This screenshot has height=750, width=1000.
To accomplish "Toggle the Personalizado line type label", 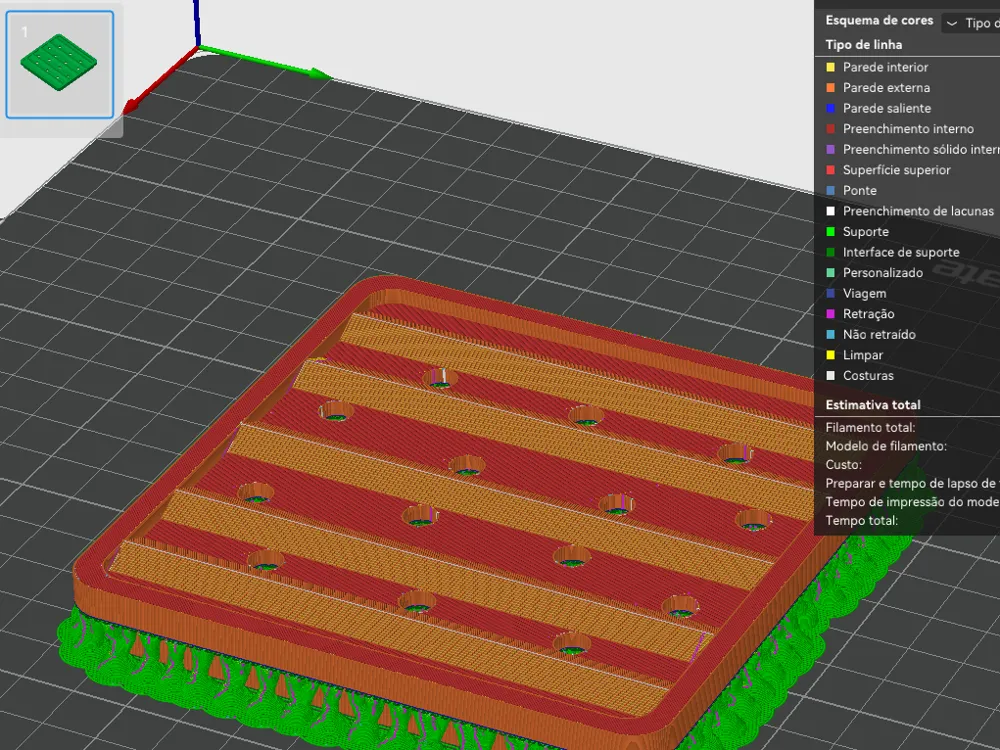I will pos(883,272).
